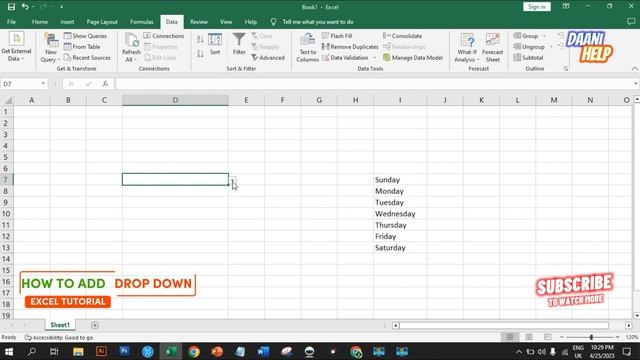Open Outline dialog launcher

click(566, 69)
